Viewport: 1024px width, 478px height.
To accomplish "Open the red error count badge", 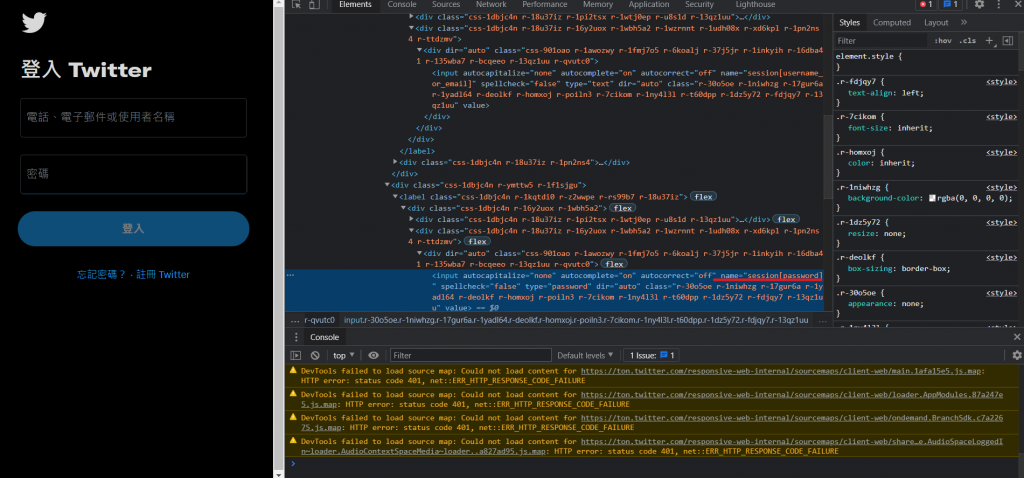I will point(926,5).
